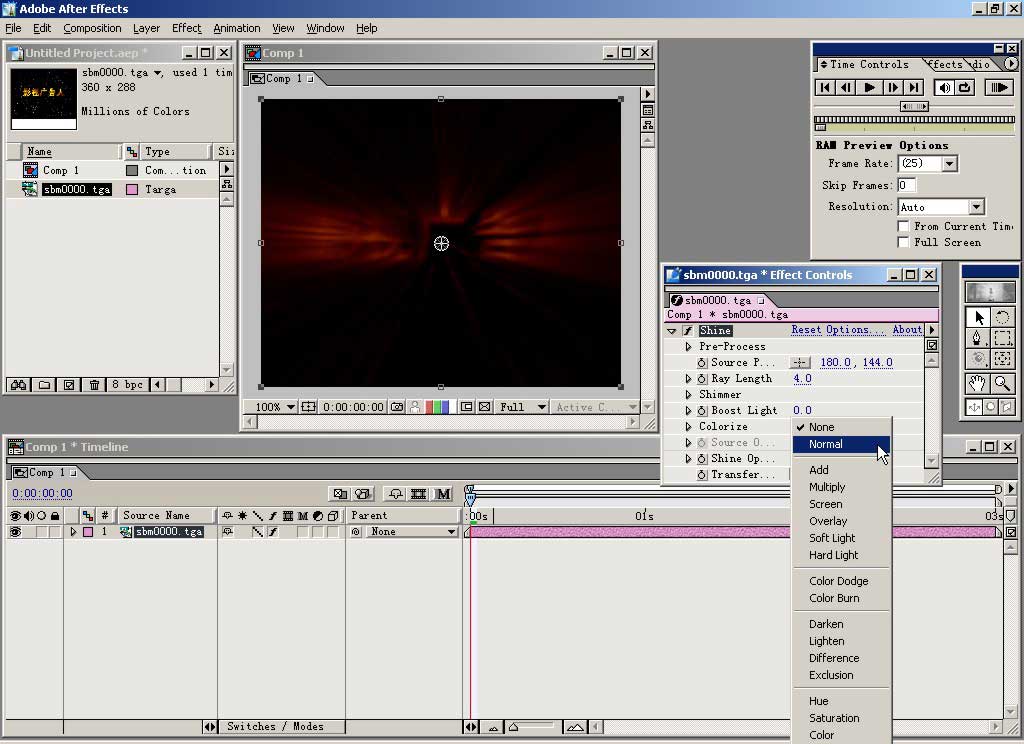Enable the Full Screen checkbox

click(x=903, y=242)
